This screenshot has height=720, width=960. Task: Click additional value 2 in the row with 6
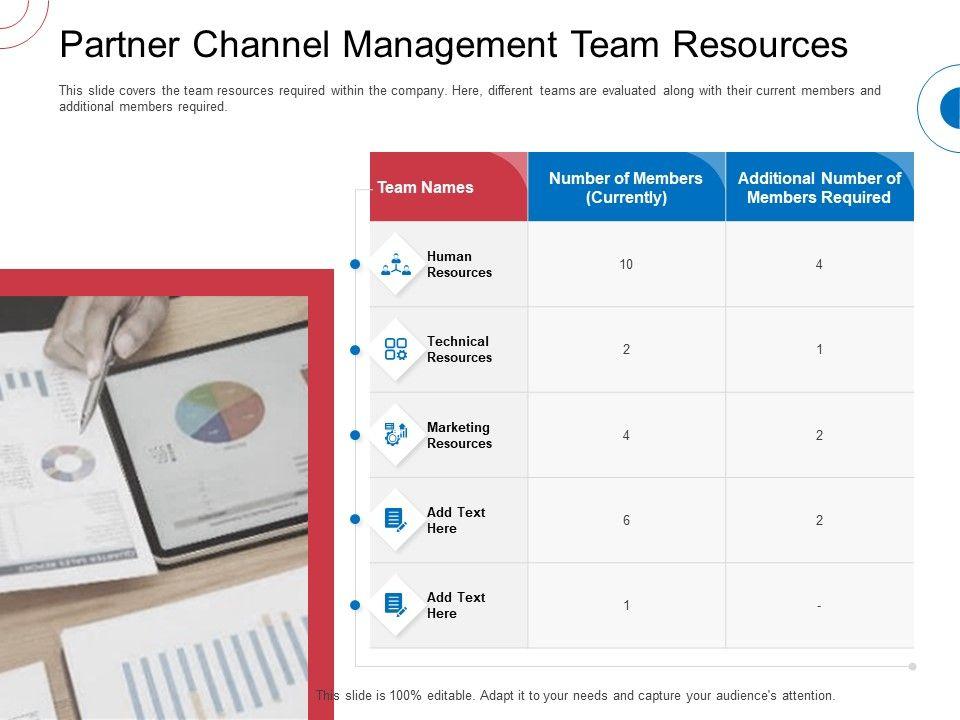pyautogui.click(x=819, y=520)
